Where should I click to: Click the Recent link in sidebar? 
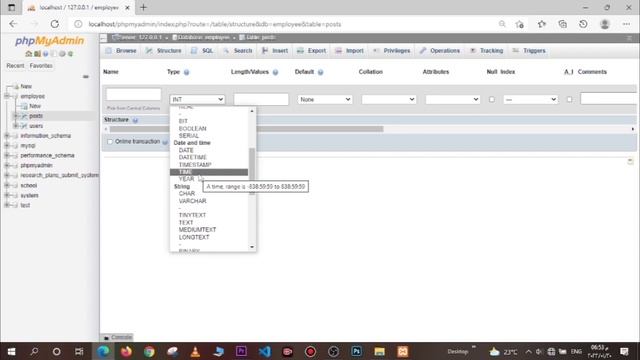pos(16,66)
